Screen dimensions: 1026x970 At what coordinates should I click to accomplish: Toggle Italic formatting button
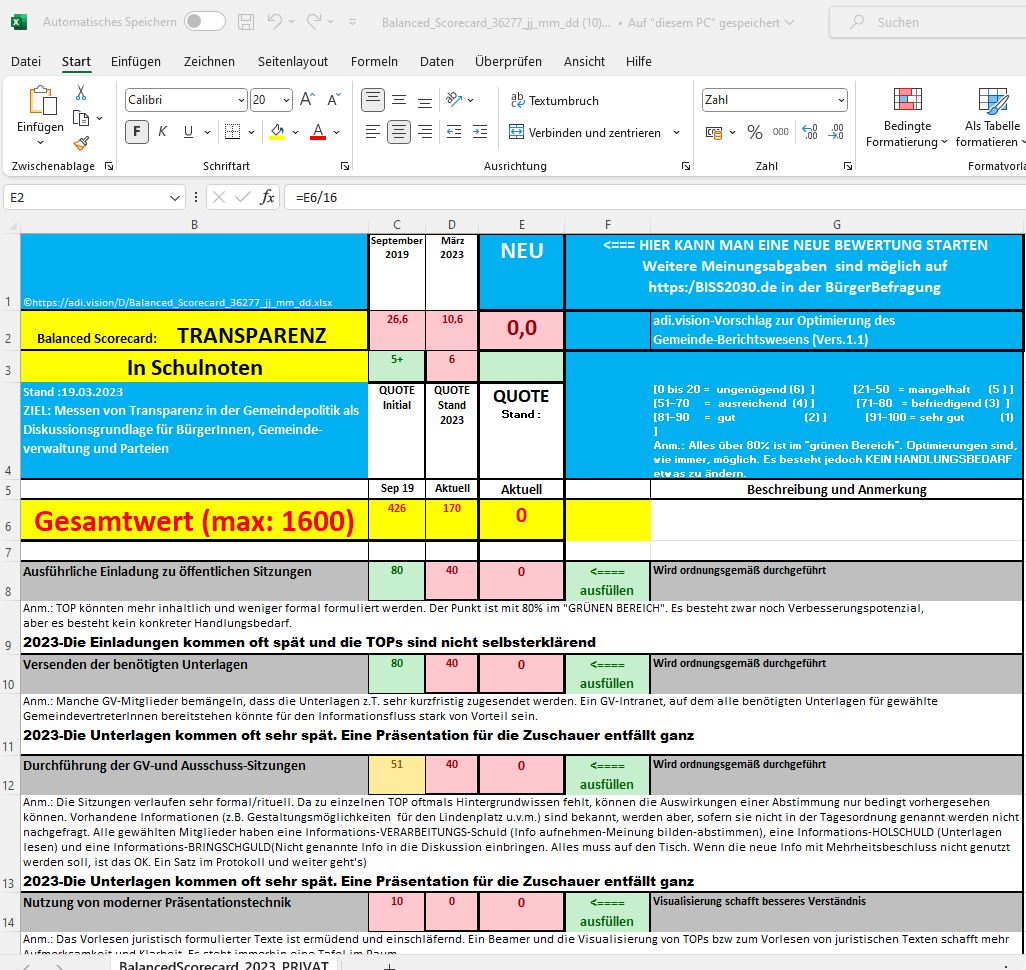point(161,132)
